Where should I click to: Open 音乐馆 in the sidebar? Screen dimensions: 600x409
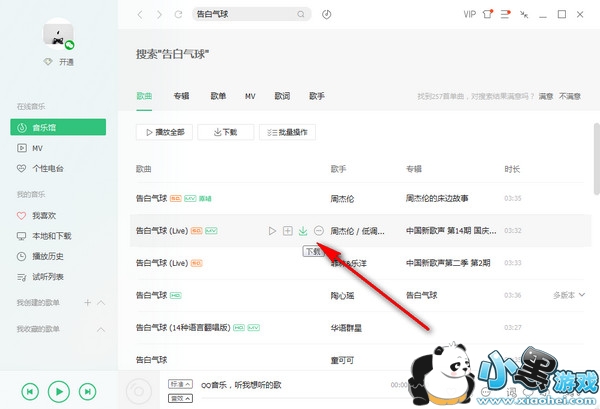pos(58,127)
